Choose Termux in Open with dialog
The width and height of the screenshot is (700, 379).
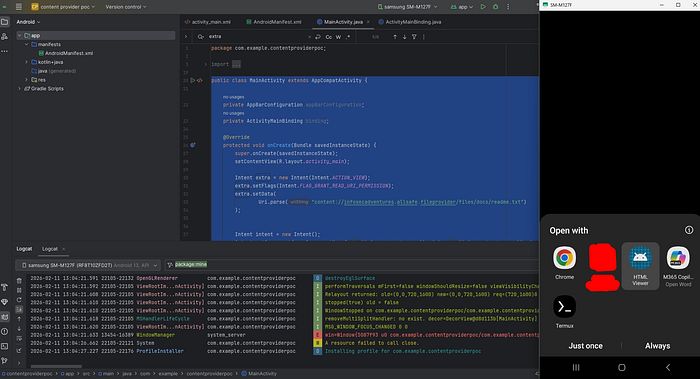[564, 312]
